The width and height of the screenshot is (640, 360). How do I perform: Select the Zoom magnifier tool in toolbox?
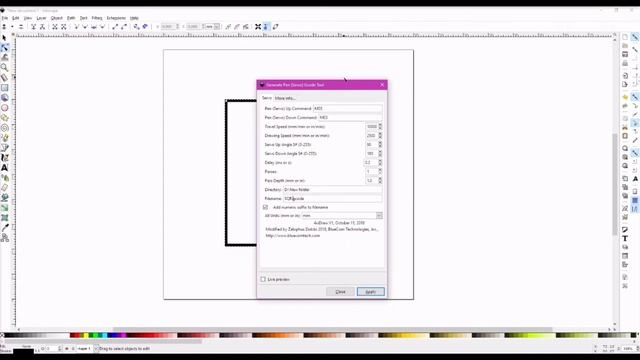click(4, 67)
